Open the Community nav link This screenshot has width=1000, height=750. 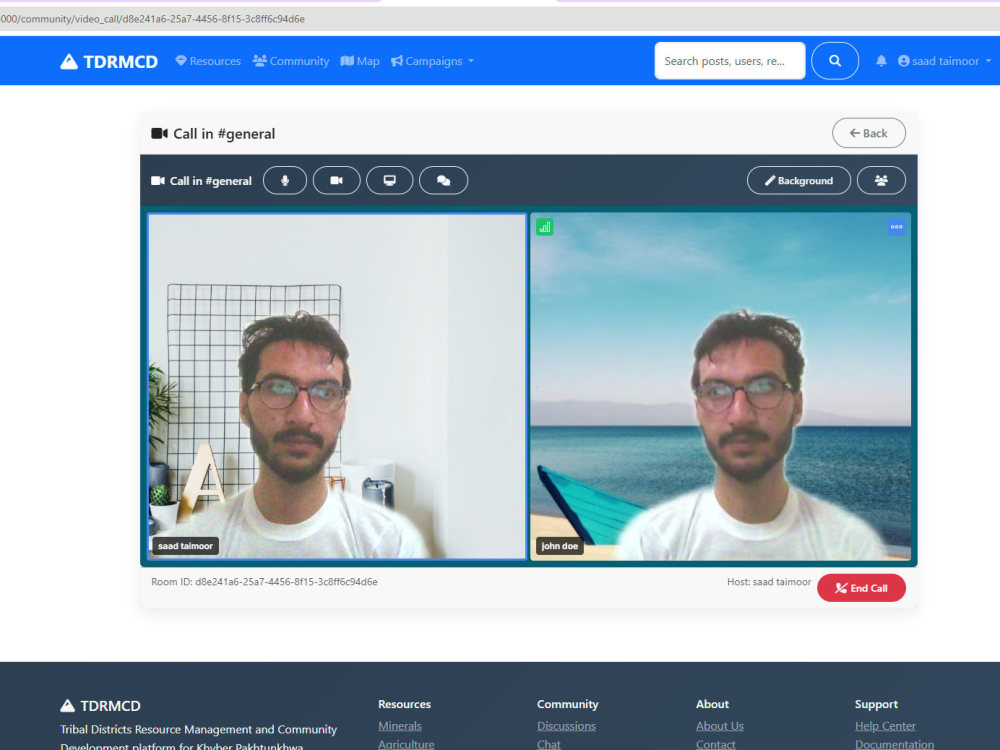291,61
